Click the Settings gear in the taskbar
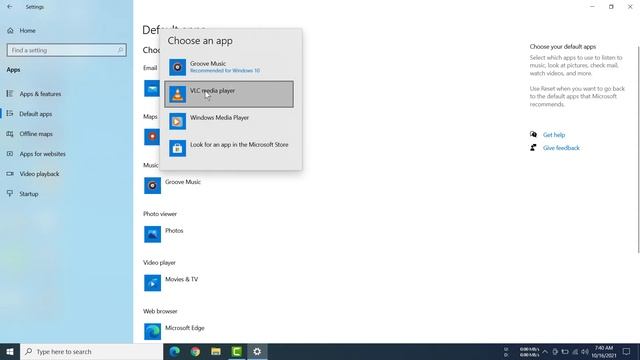This screenshot has width=640, height=360. click(257, 351)
